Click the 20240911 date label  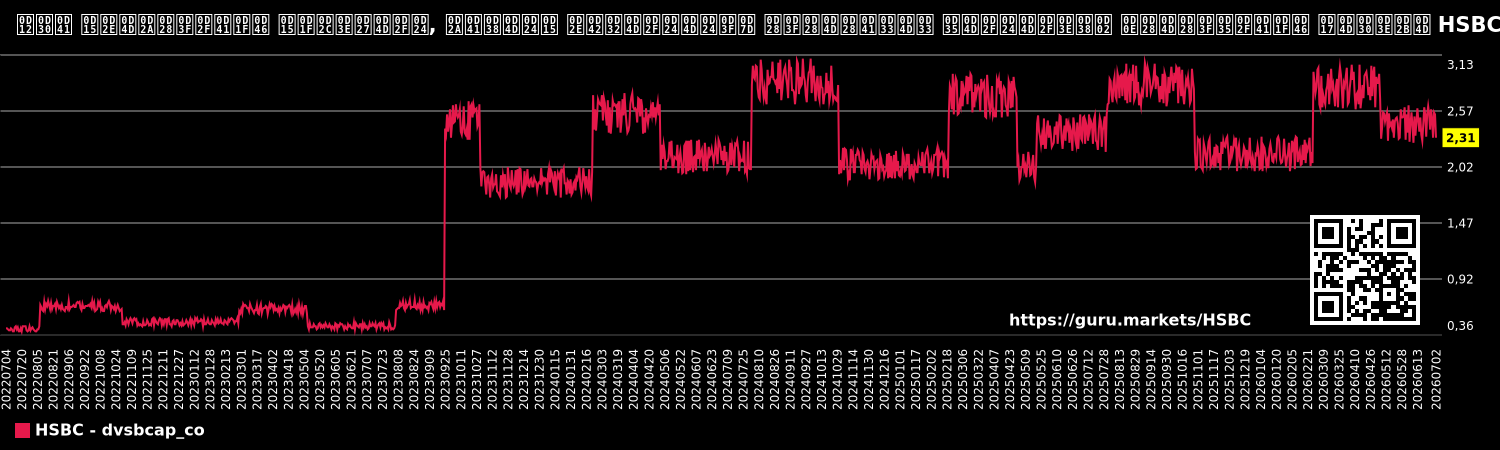(791, 378)
